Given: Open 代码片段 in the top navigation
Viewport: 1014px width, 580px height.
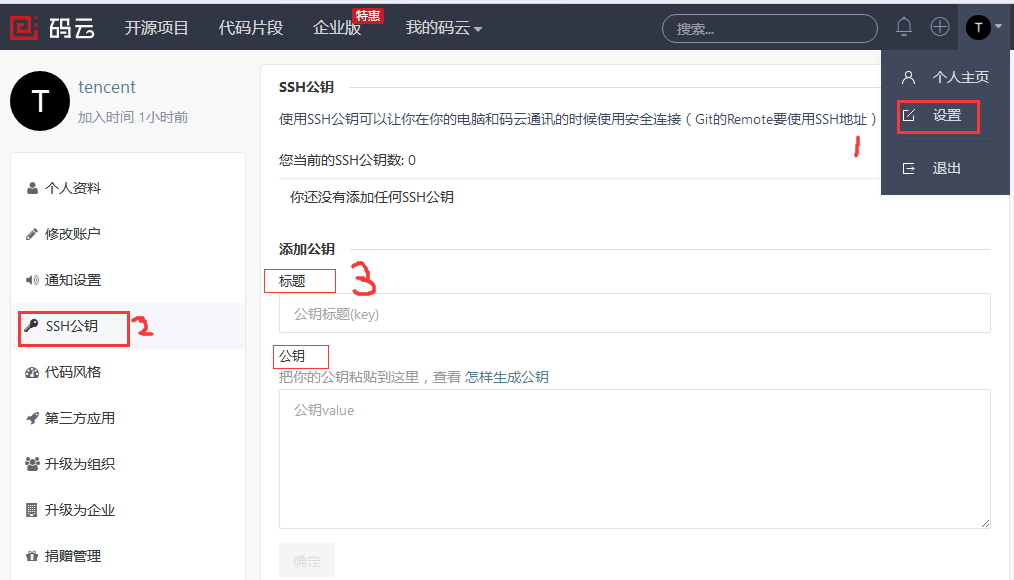Looking at the screenshot, I should pos(250,28).
